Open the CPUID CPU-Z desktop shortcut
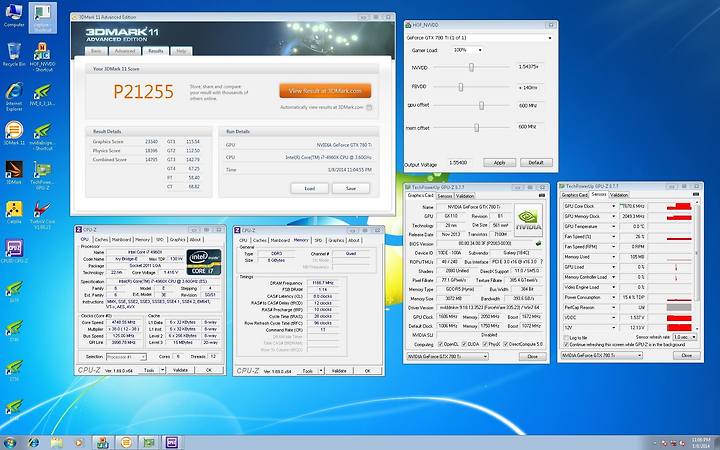 coord(15,251)
